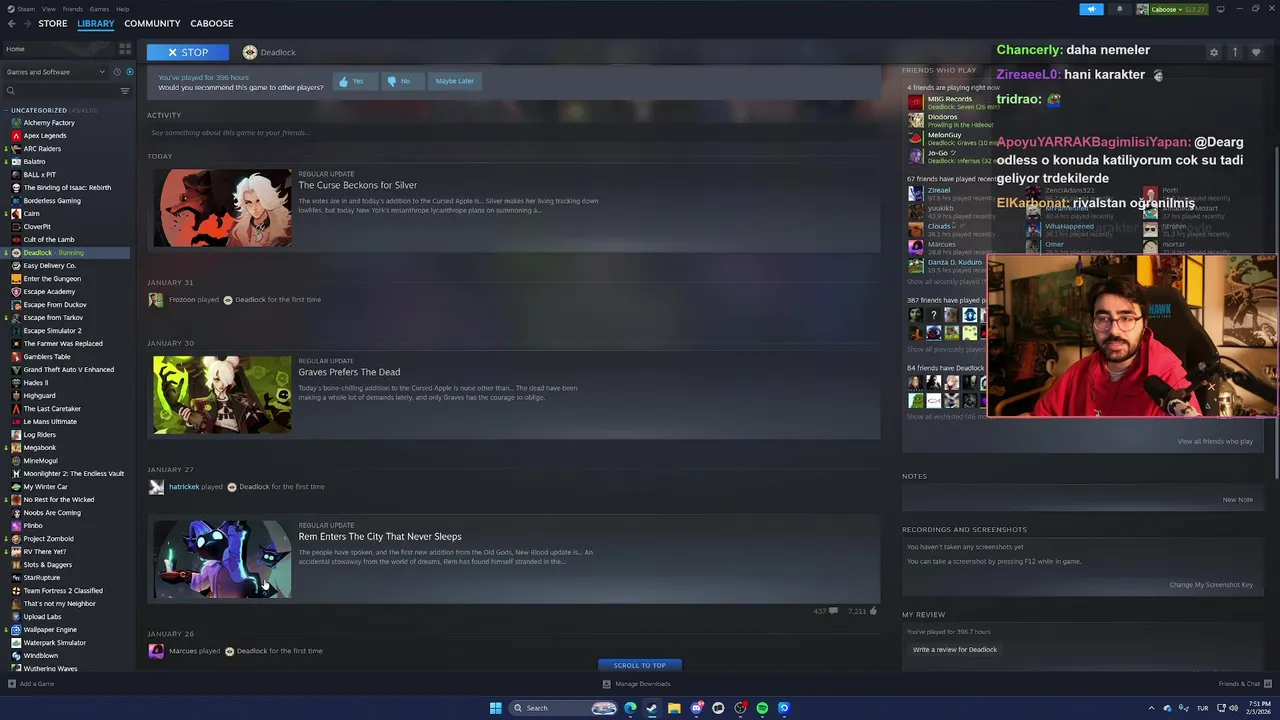Screen dimensions: 1280x720
Task: Open Windows Start menu
Action: click(495, 708)
